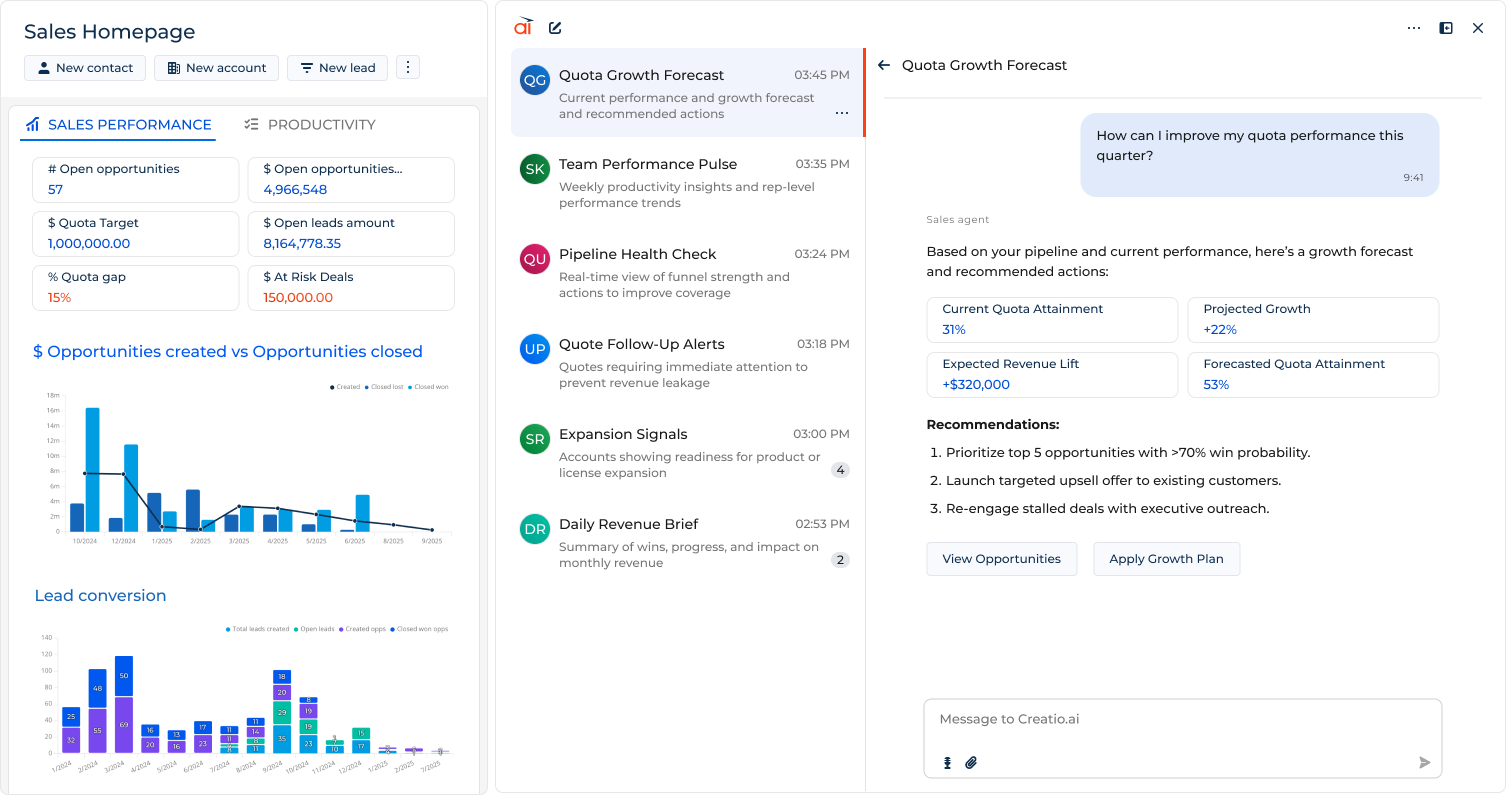This screenshot has width=1506, height=795.
Task: Click the View Opportunities button
Action: [1001, 559]
